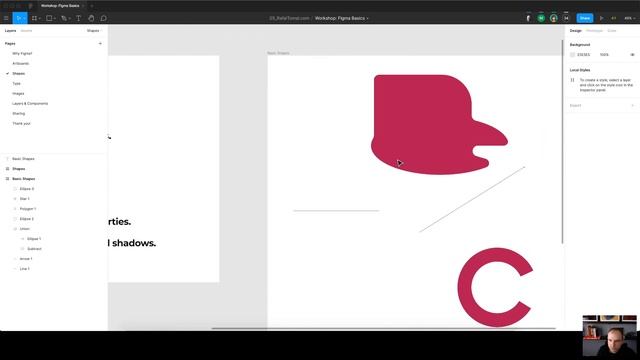
Task: Switch to the Assets tab
Action: [26, 31]
